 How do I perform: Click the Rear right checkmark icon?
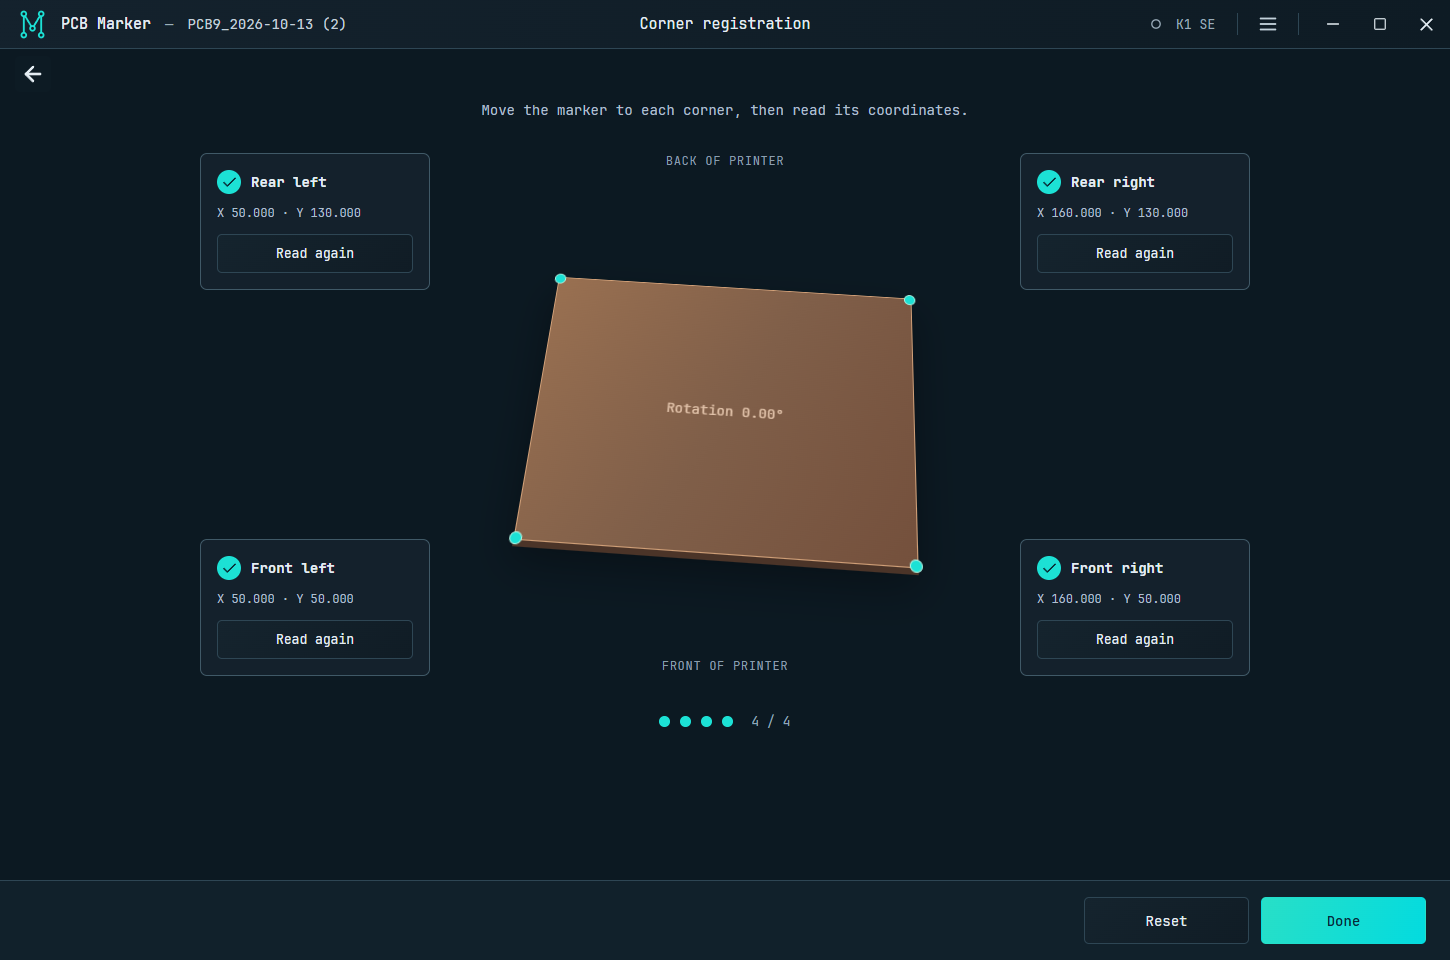(x=1049, y=182)
